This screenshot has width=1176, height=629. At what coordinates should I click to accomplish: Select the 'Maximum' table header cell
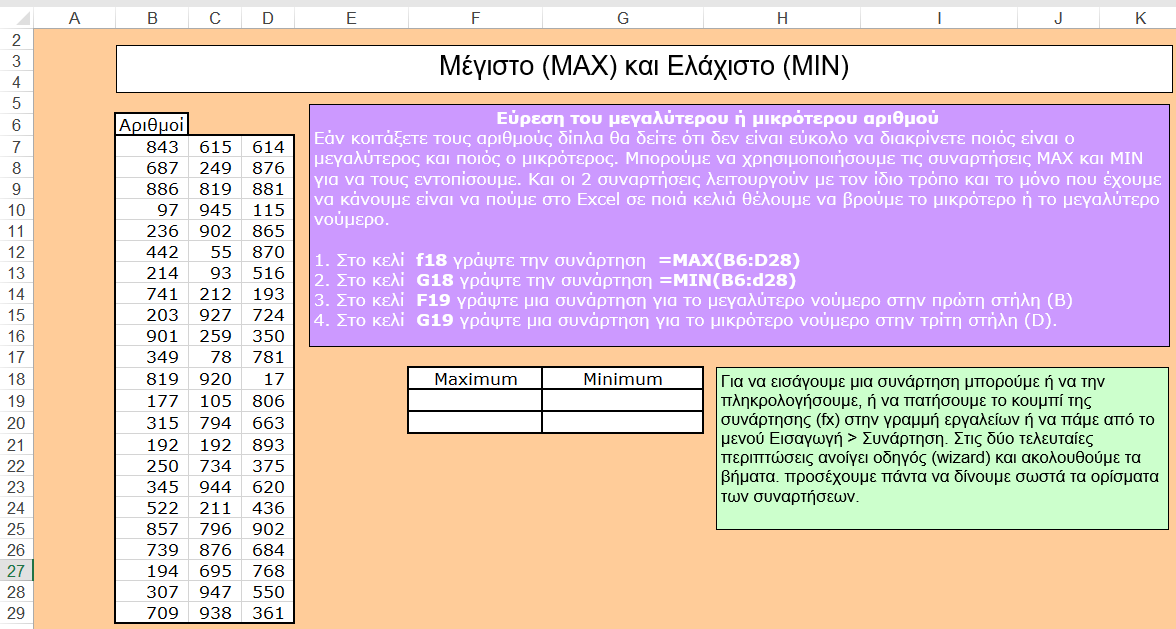coord(475,379)
